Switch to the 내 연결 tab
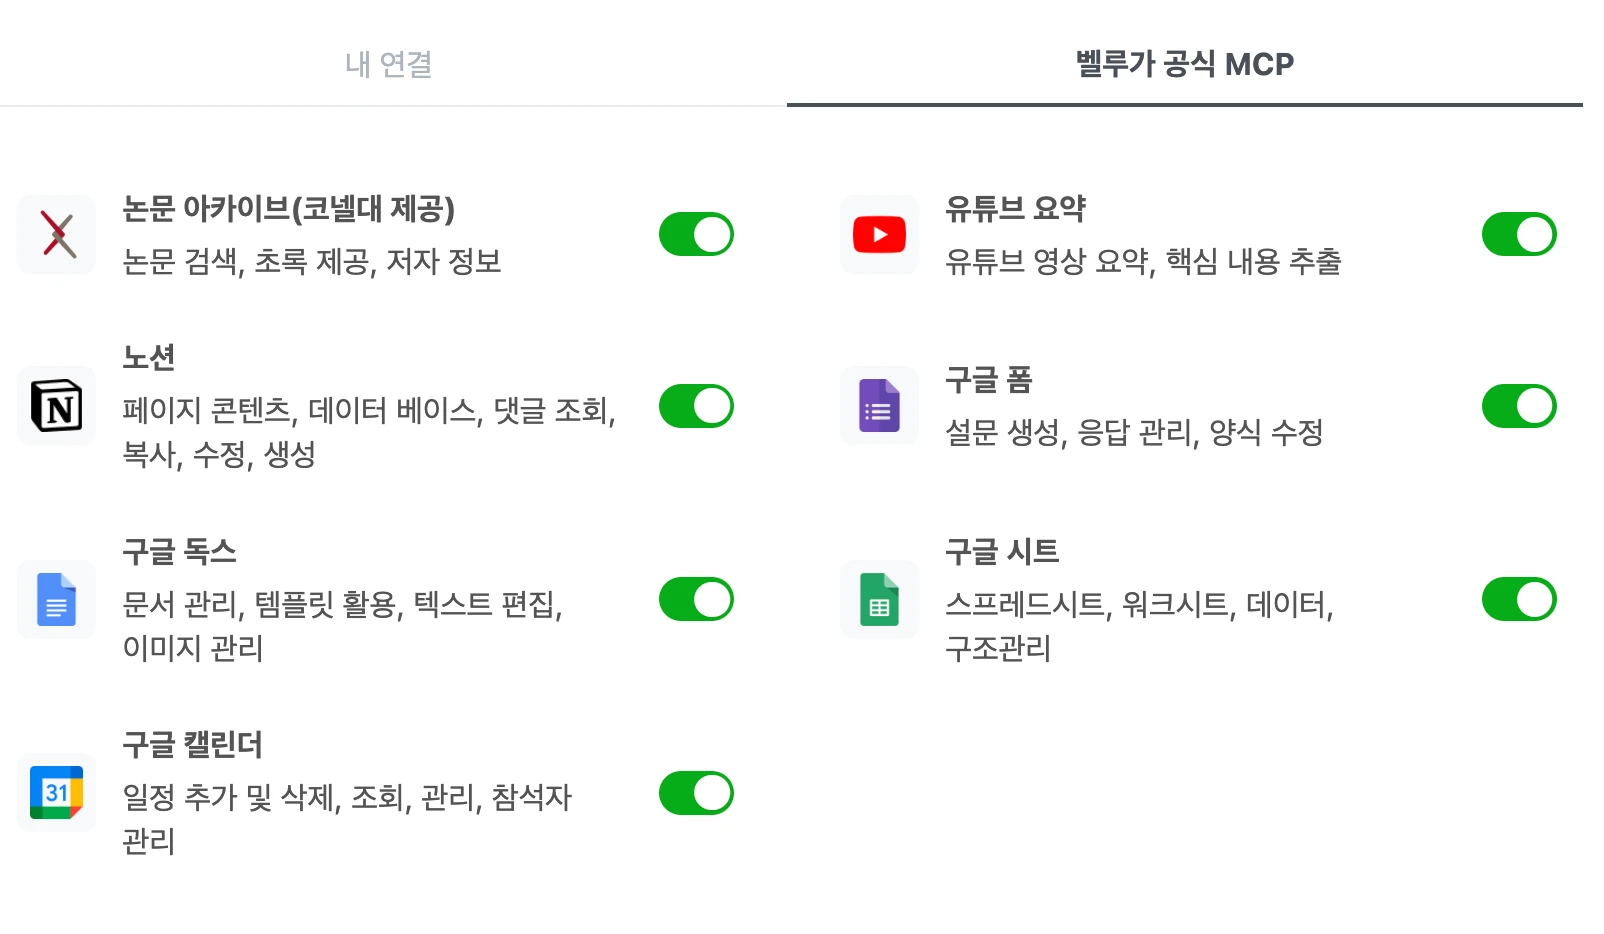 (x=389, y=64)
